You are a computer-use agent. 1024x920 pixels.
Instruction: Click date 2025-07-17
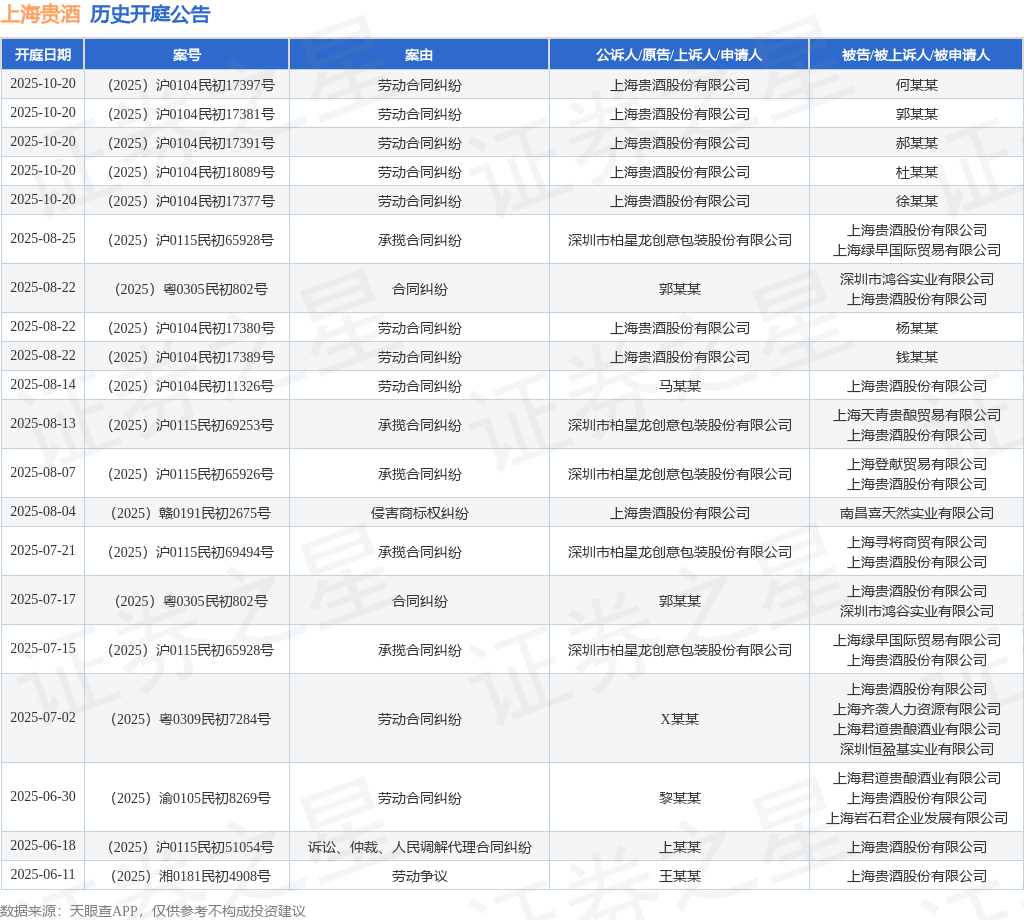pyautogui.click(x=43, y=599)
